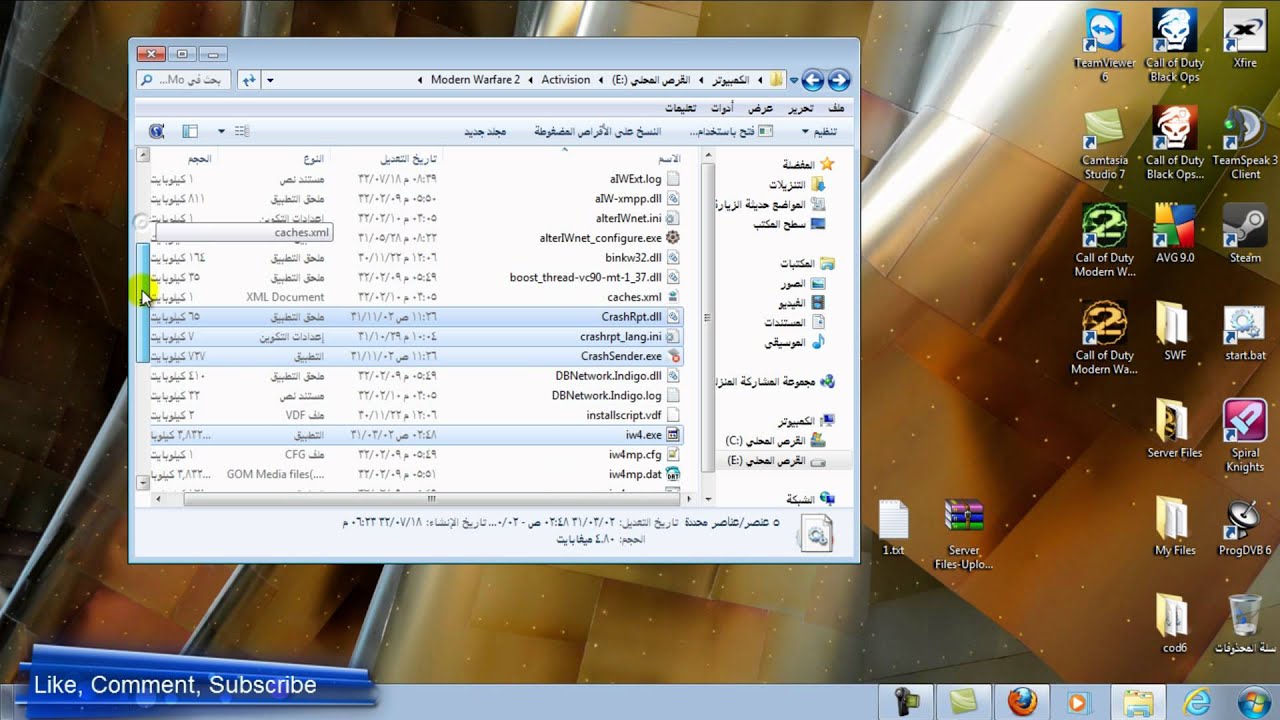The height and width of the screenshot is (720, 1280).
Task: Expand the view options dropdown arrow
Action: point(221,131)
